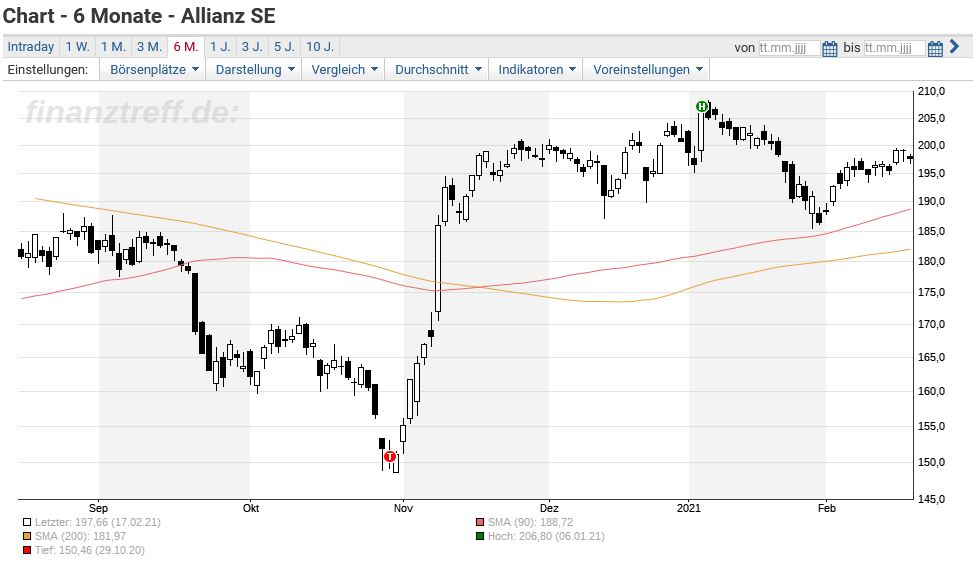Click legend text 'Tief: 150,46 (29.10.20)'
The height and width of the screenshot is (562, 980).
point(89,550)
